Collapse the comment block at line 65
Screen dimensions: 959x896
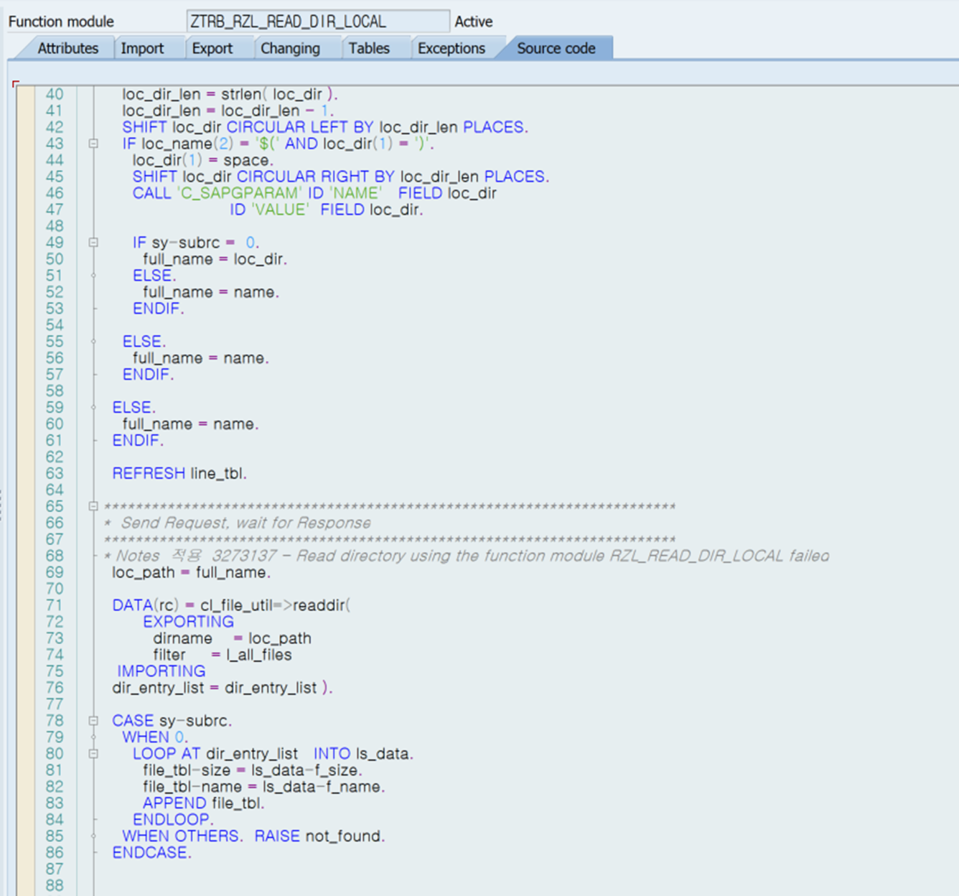pyautogui.click(x=94, y=506)
